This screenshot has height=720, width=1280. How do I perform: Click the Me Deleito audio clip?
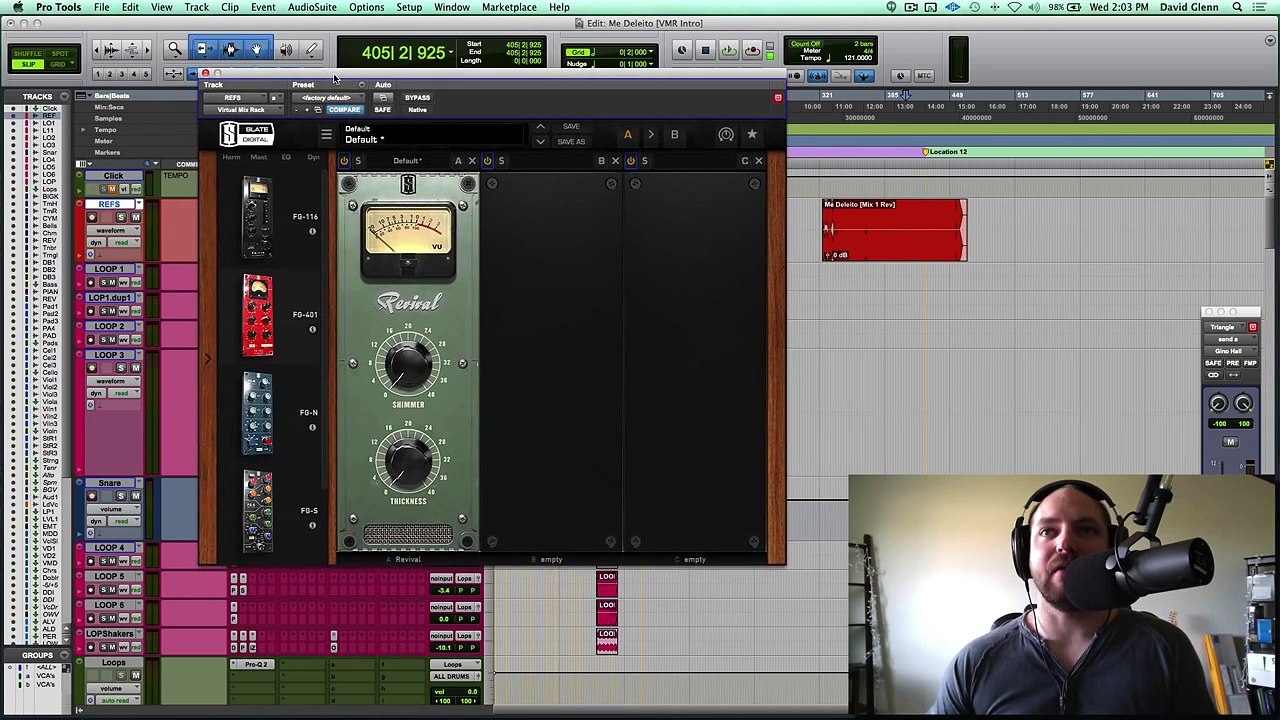point(895,230)
